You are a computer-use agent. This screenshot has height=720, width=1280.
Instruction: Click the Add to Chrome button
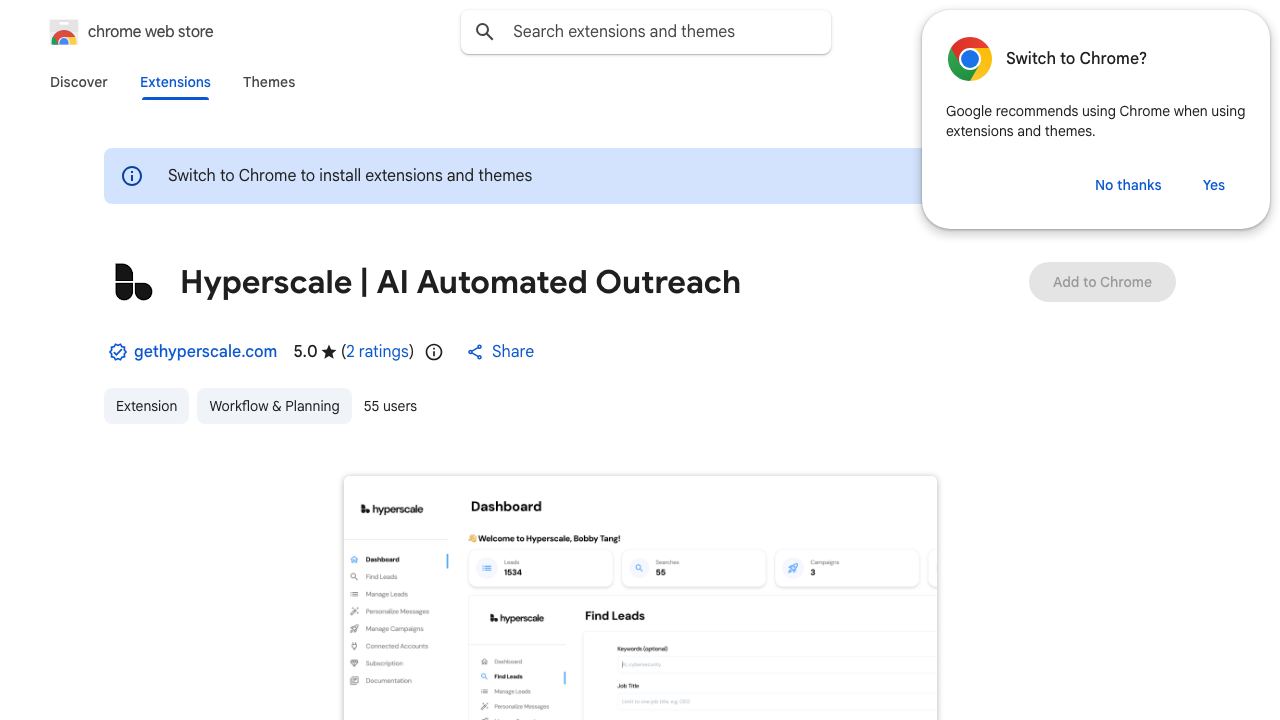1102,282
